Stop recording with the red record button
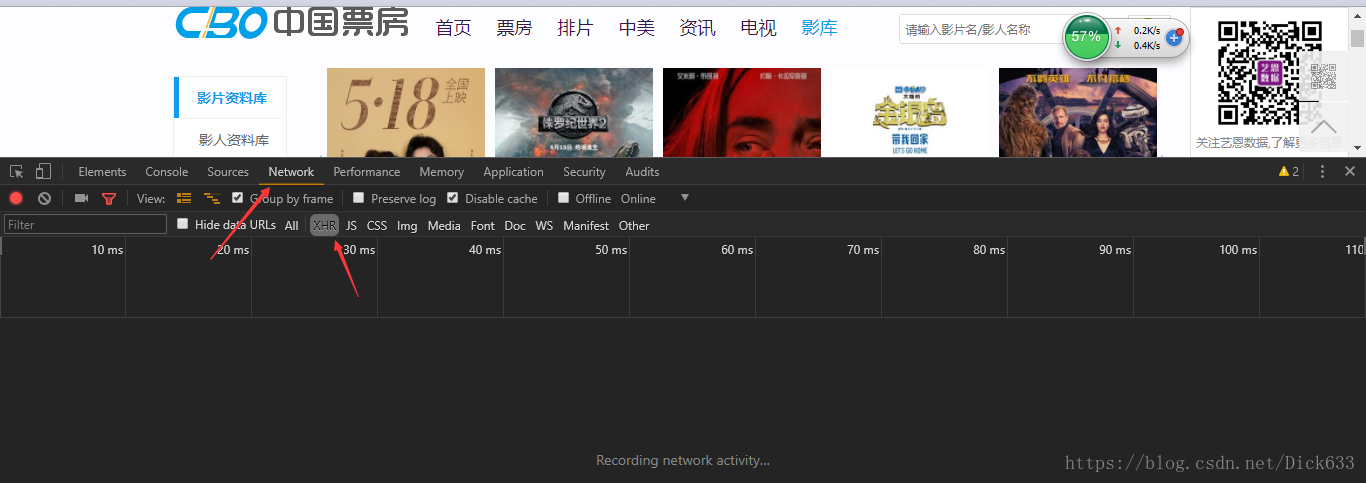 click(x=16, y=198)
